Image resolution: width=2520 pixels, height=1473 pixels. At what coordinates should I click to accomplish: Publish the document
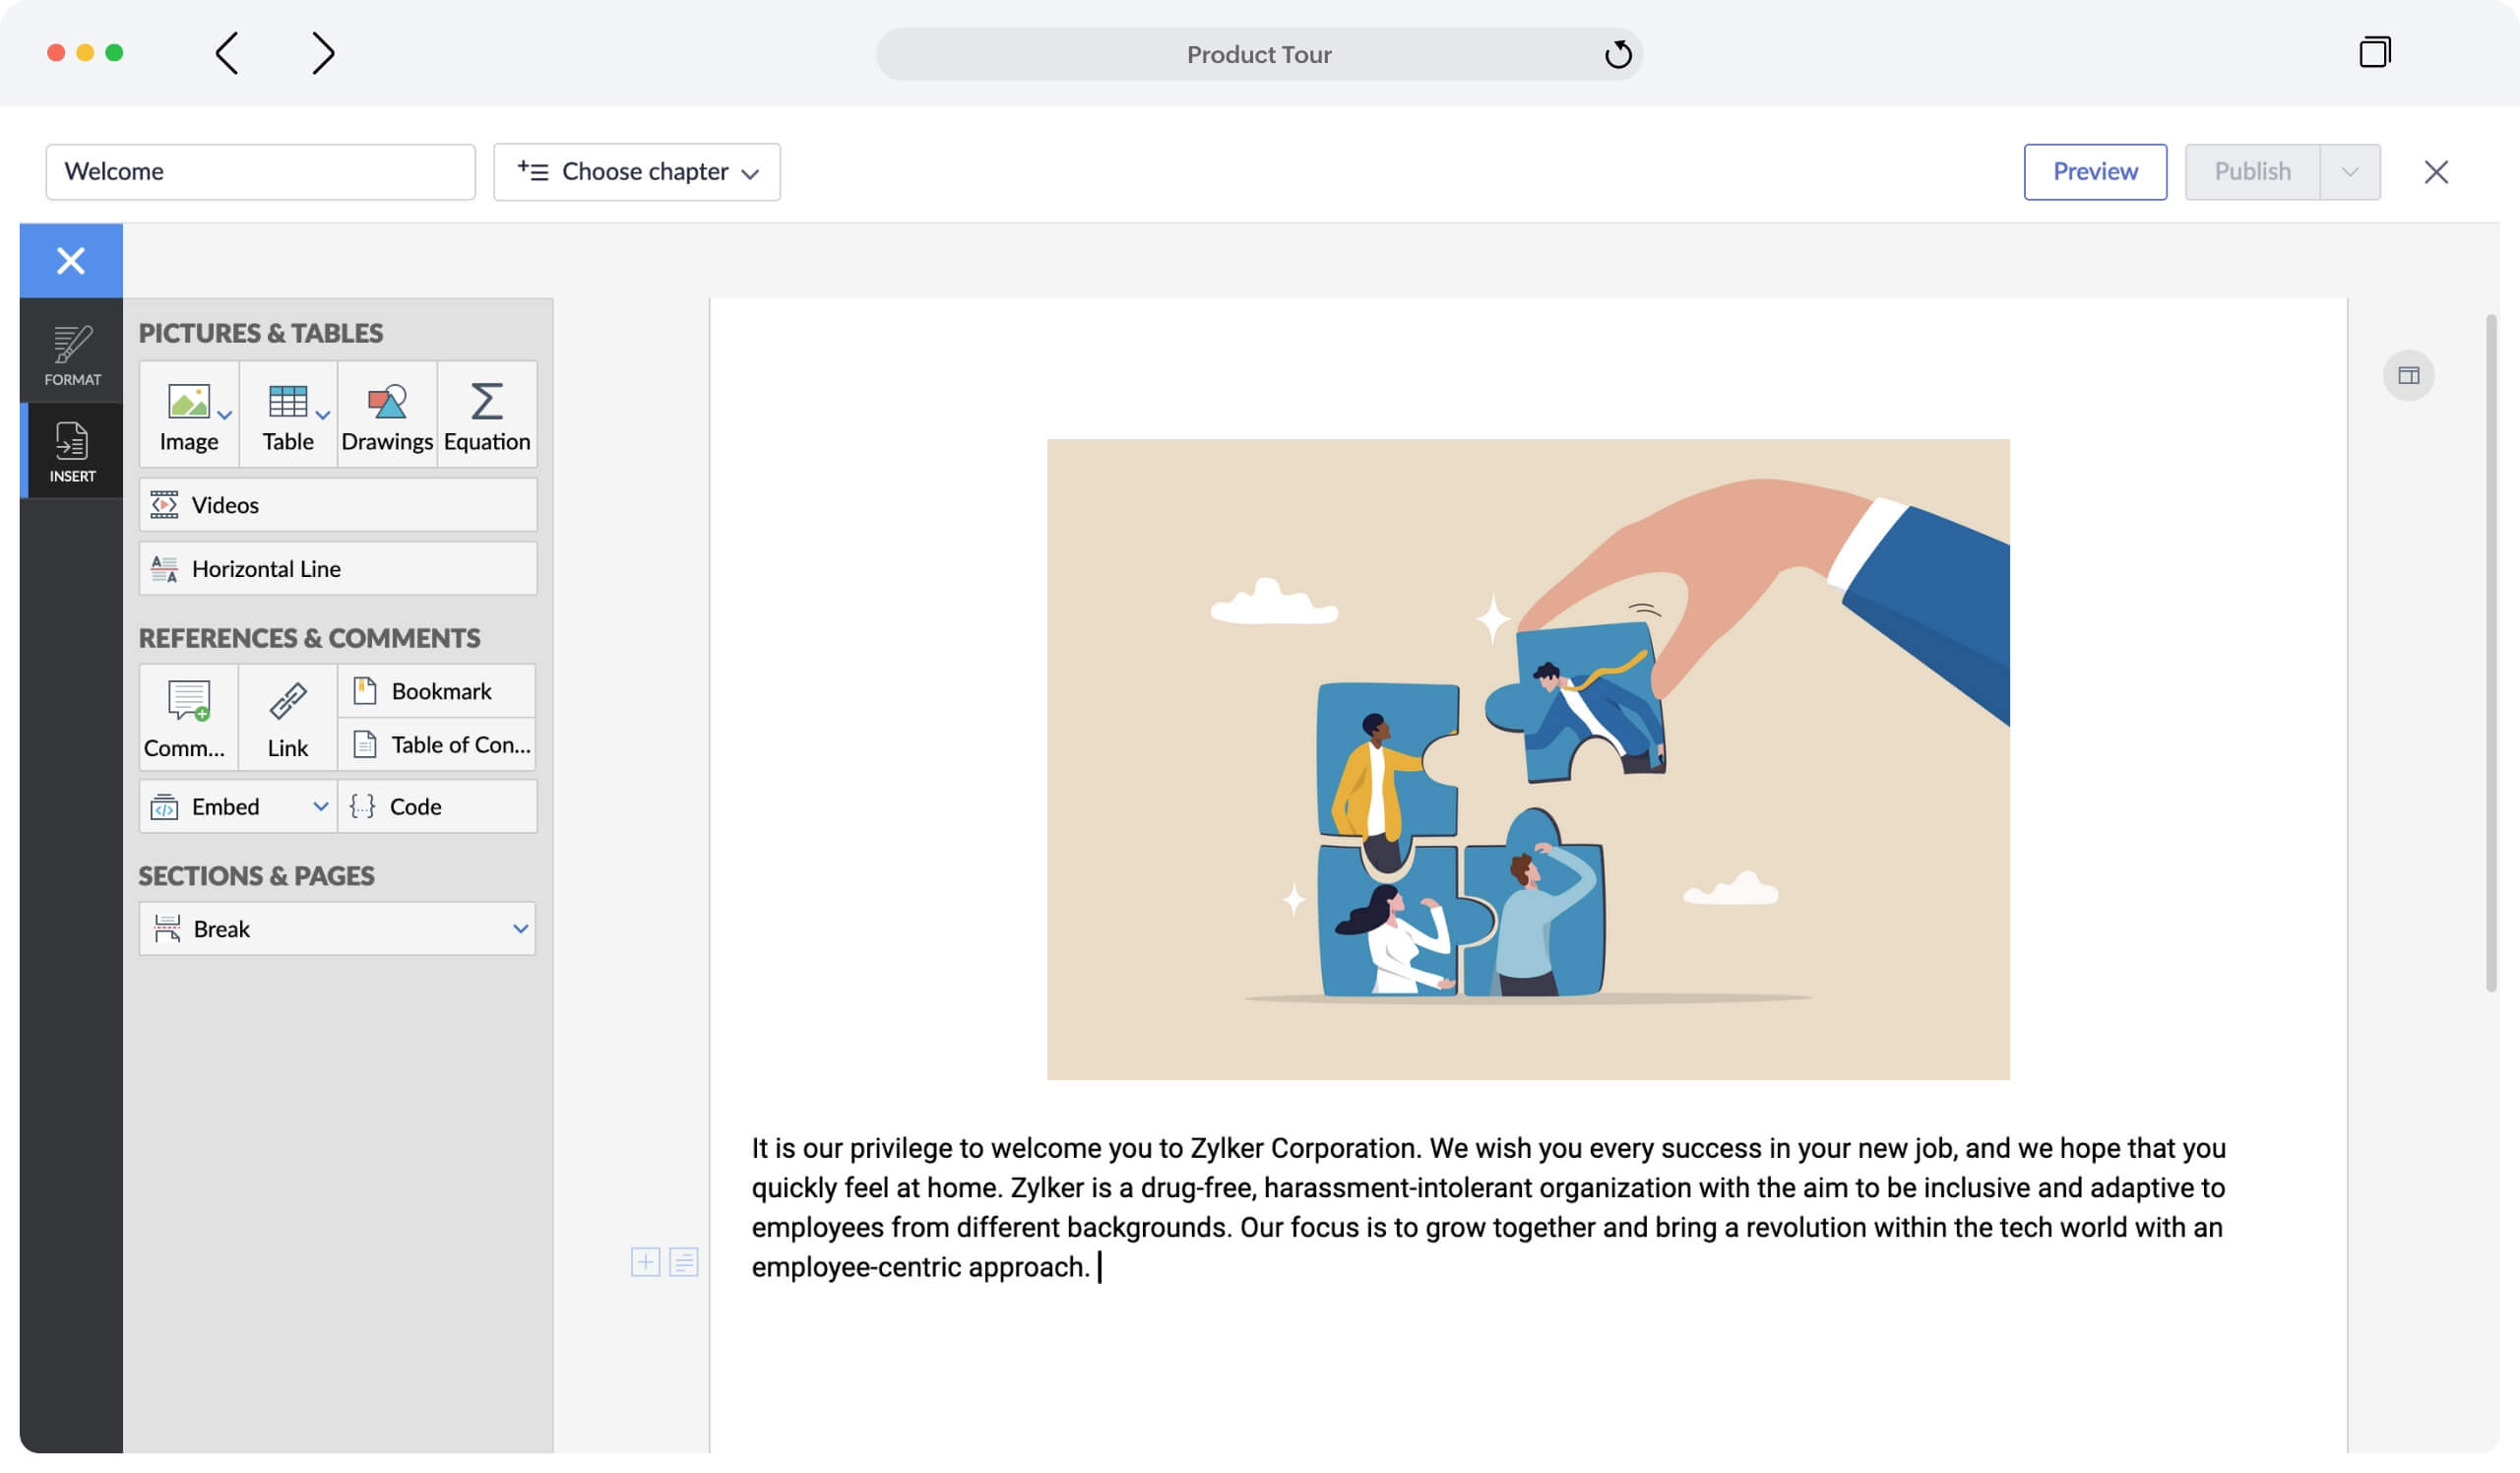[2251, 171]
